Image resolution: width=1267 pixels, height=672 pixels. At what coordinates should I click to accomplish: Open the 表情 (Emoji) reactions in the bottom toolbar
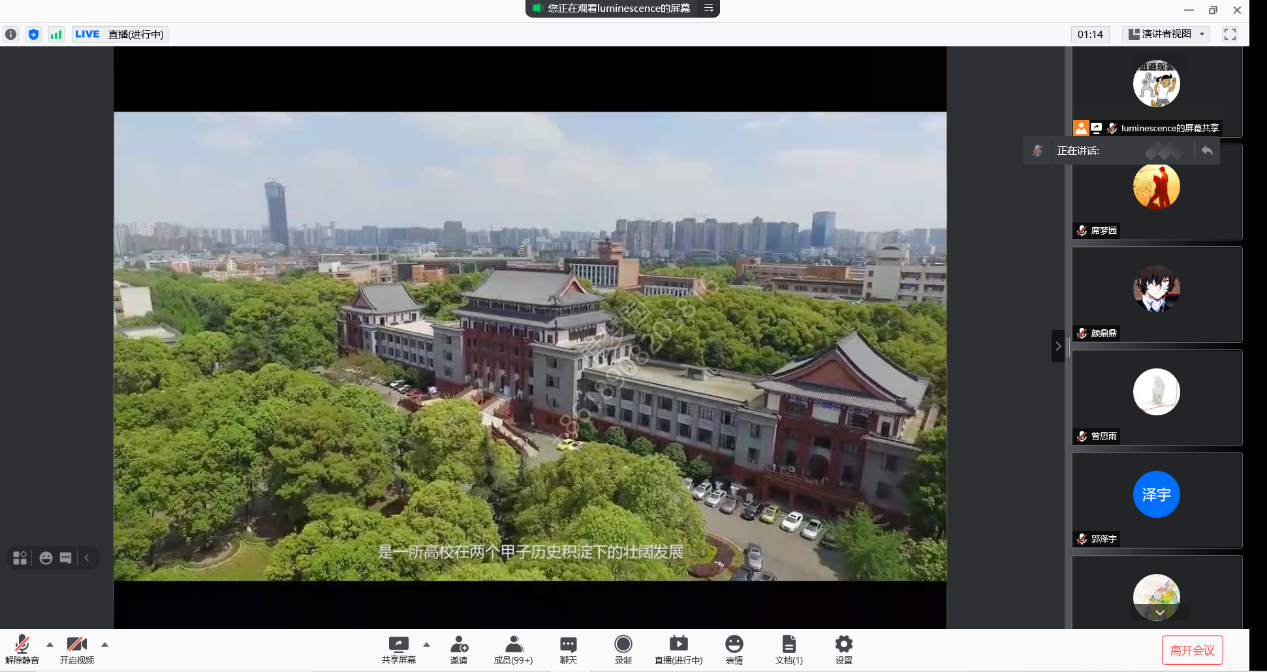734,648
